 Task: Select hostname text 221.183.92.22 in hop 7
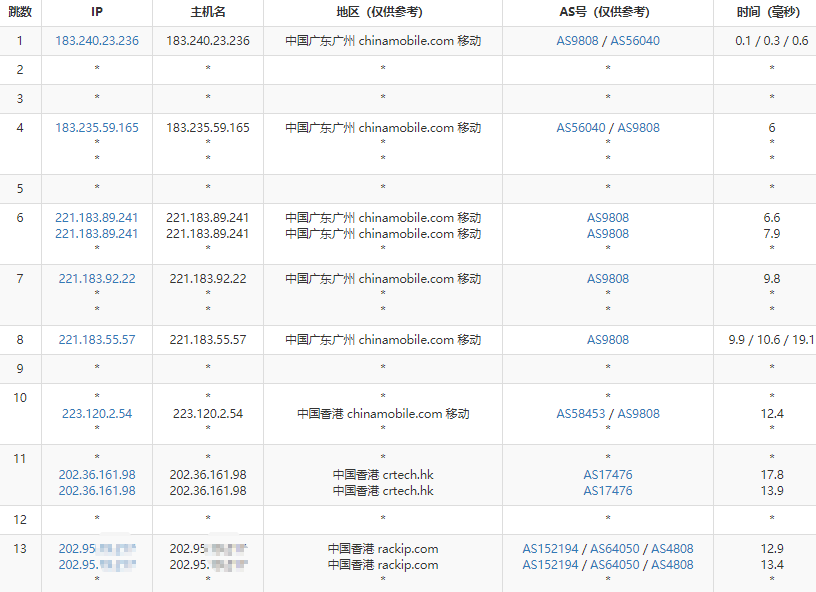coord(208,278)
